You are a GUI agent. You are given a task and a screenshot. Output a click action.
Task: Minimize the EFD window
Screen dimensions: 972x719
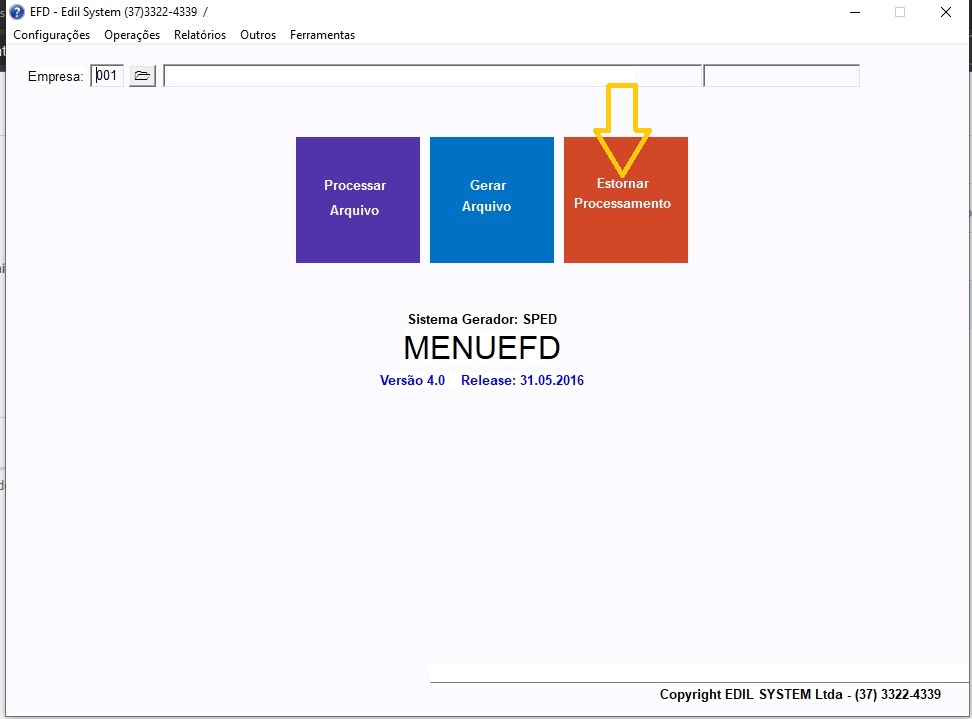click(854, 12)
